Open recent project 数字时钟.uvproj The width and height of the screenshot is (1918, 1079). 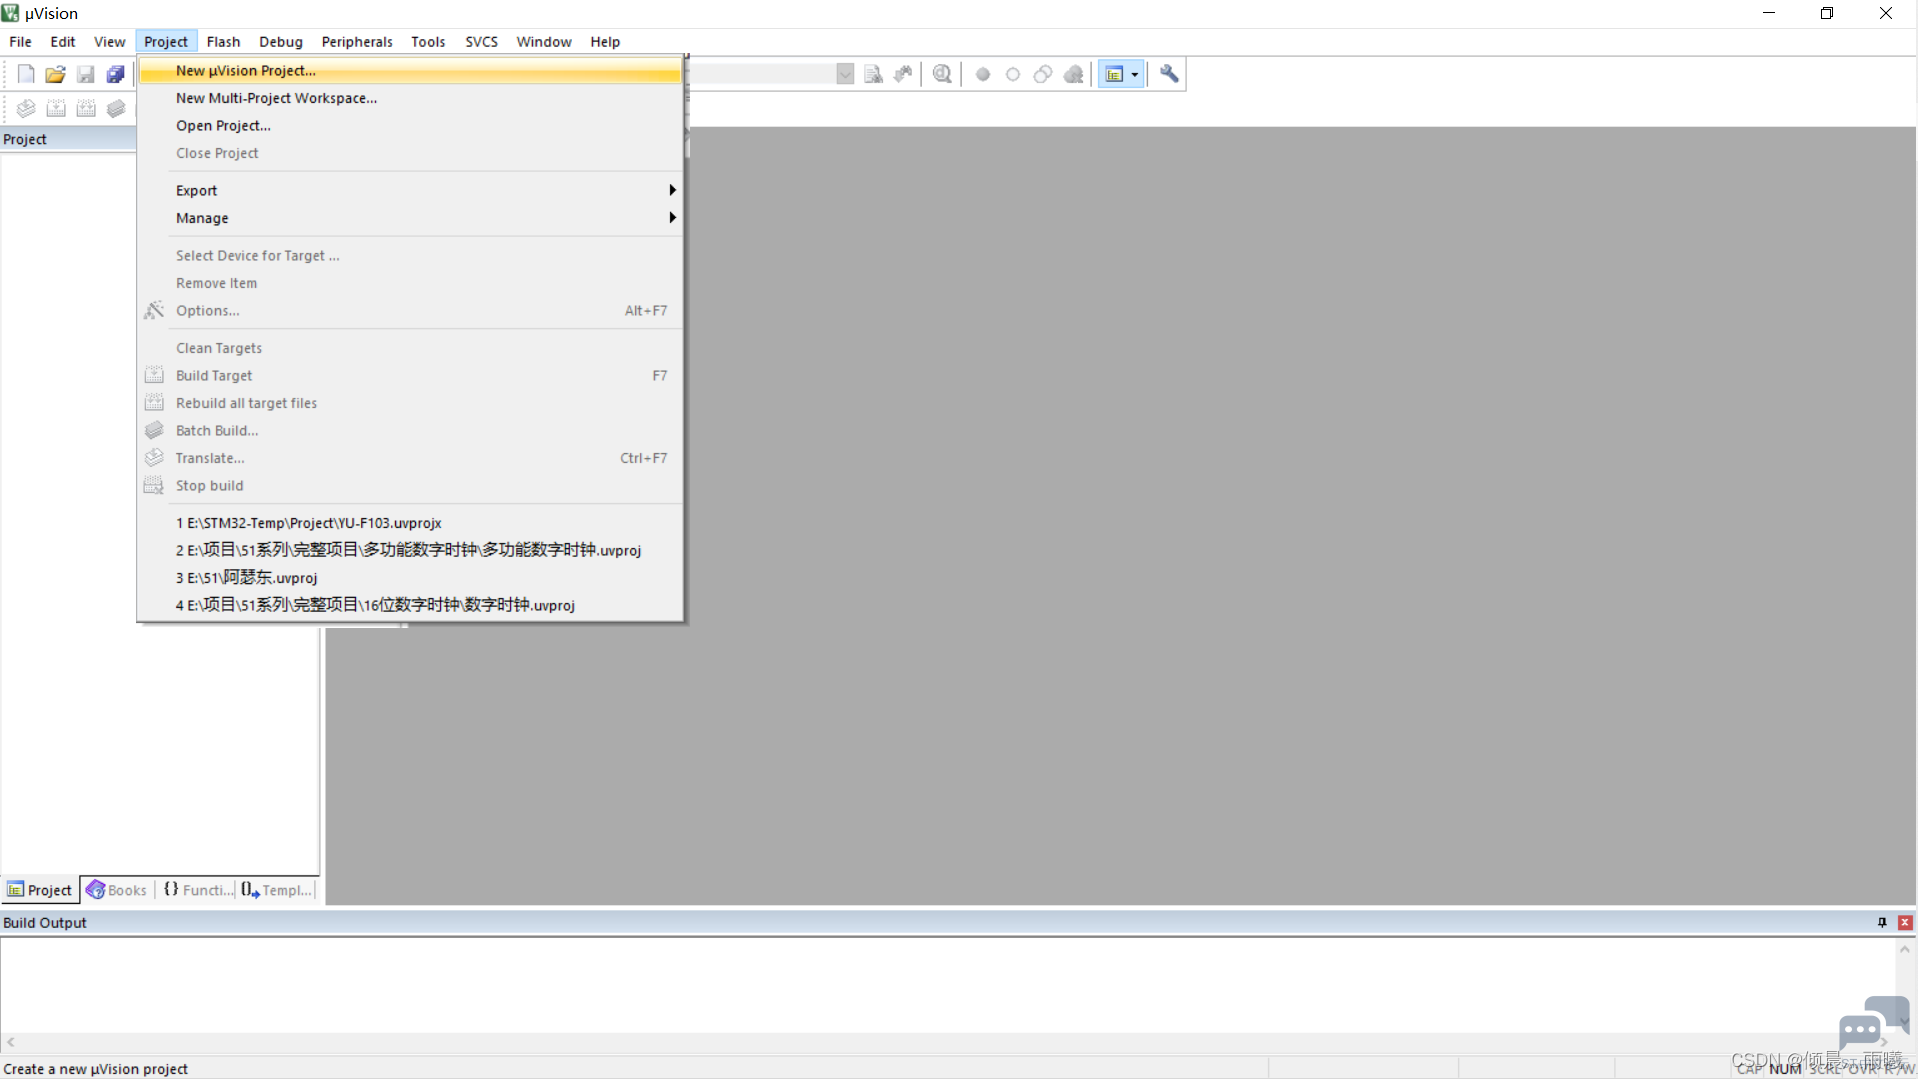click(410, 605)
